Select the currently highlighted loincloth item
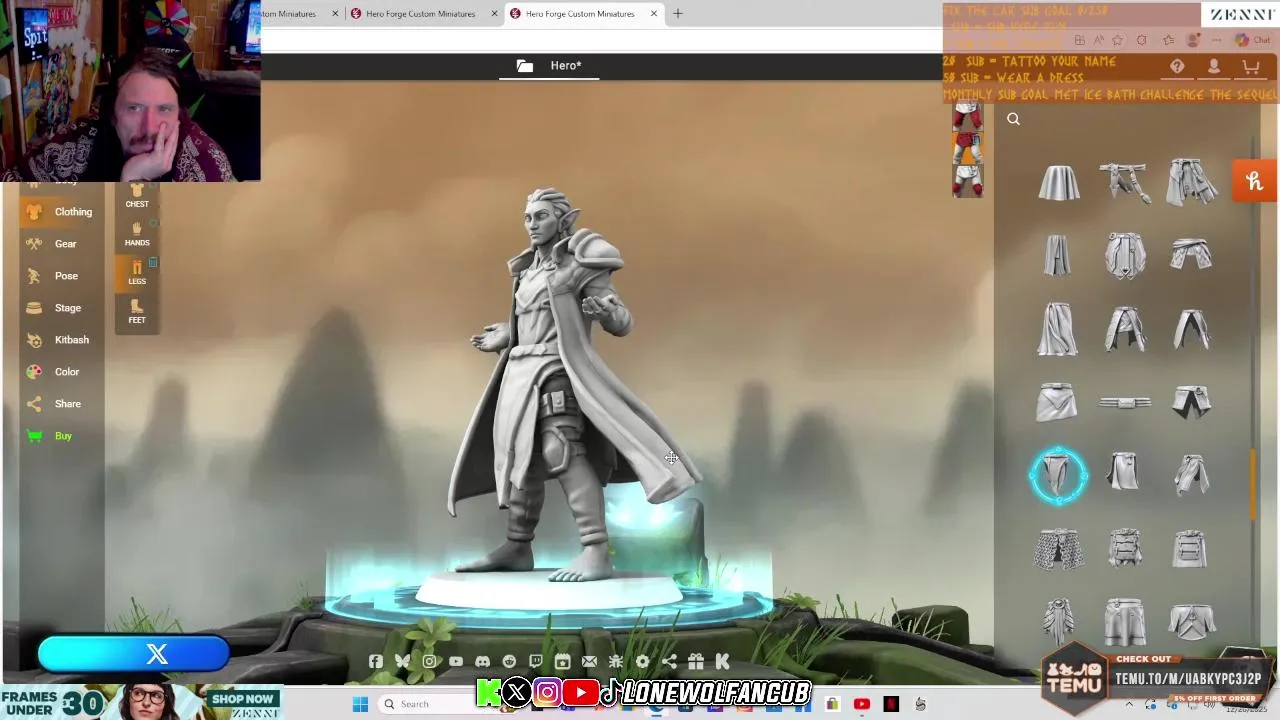The height and width of the screenshot is (720, 1280). coord(1058,475)
